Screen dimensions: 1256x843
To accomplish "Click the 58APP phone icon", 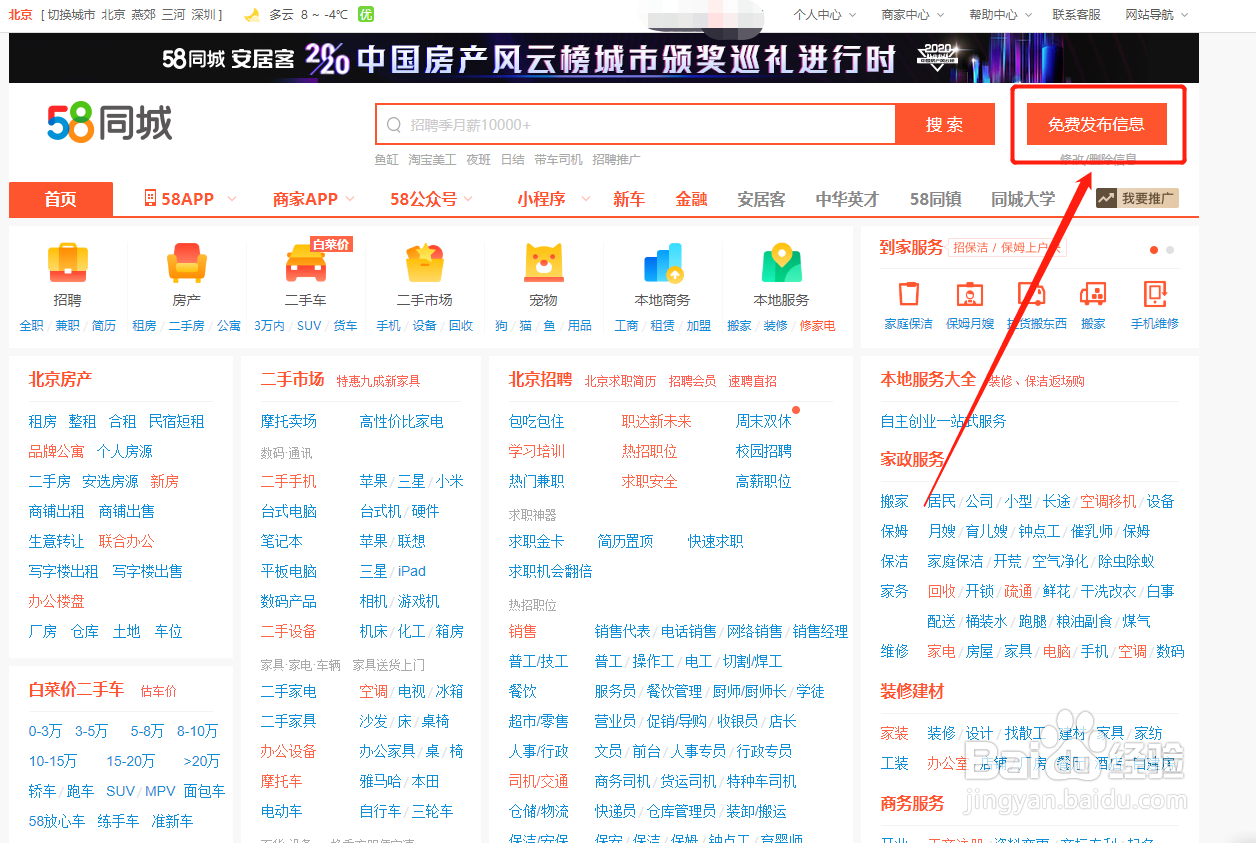I will coord(150,198).
